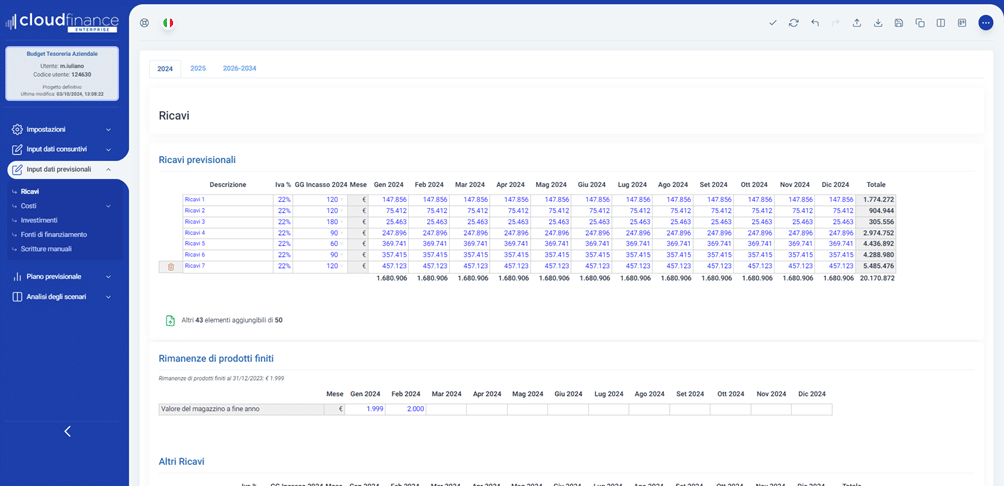
Task: Open Scritture manuali in the sidebar
Action: point(46,248)
